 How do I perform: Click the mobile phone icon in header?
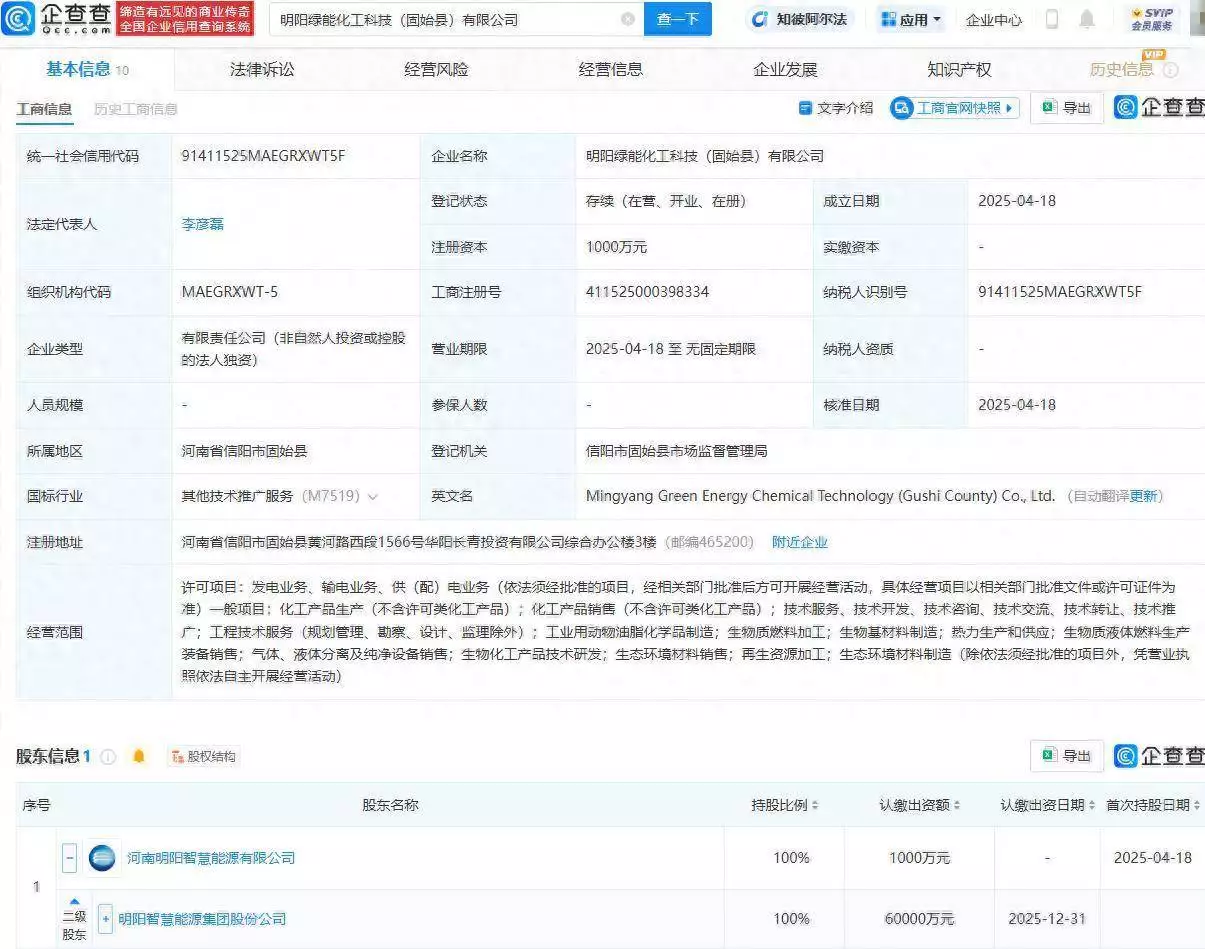1052,19
